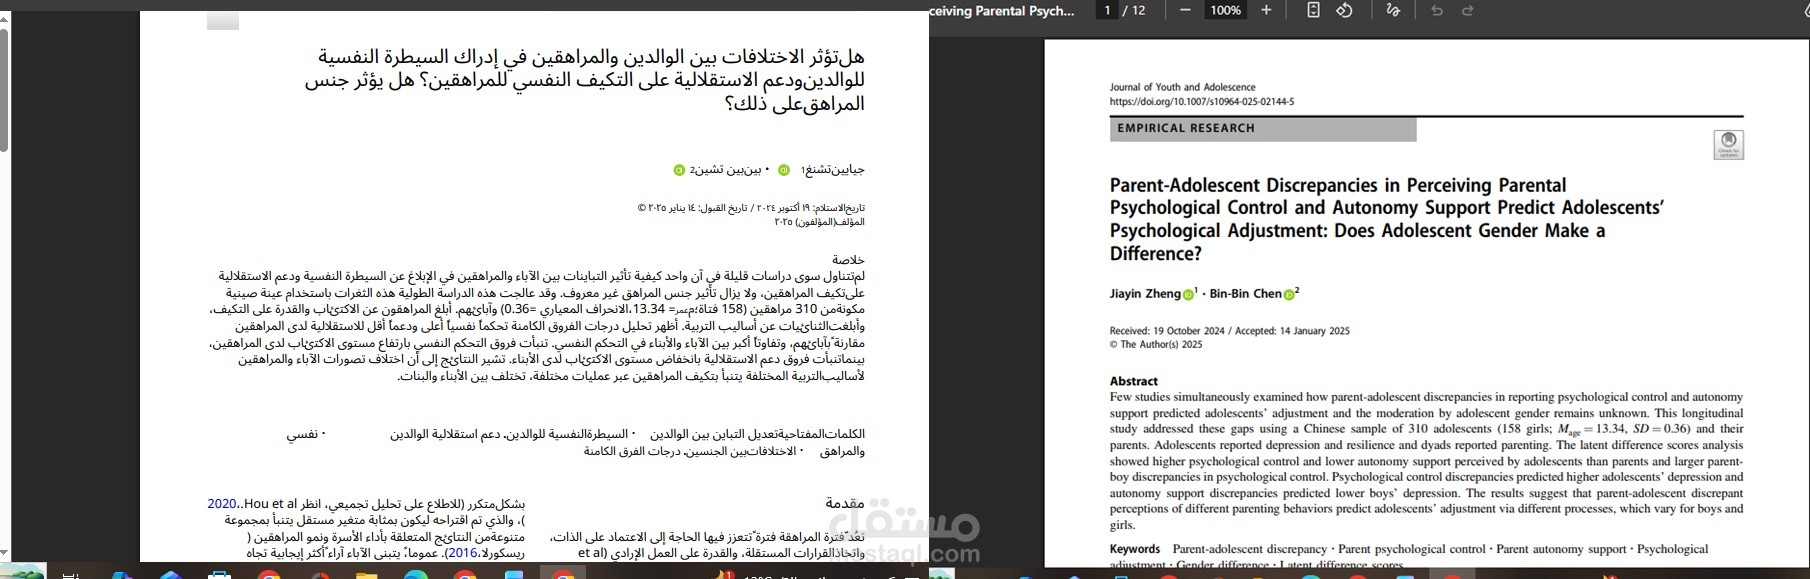Screen dimensions: 1810x579
Task: Click Arabic line 'المؤلف (المؤلفون) ٢٠٢٥'
Action: coord(820,222)
